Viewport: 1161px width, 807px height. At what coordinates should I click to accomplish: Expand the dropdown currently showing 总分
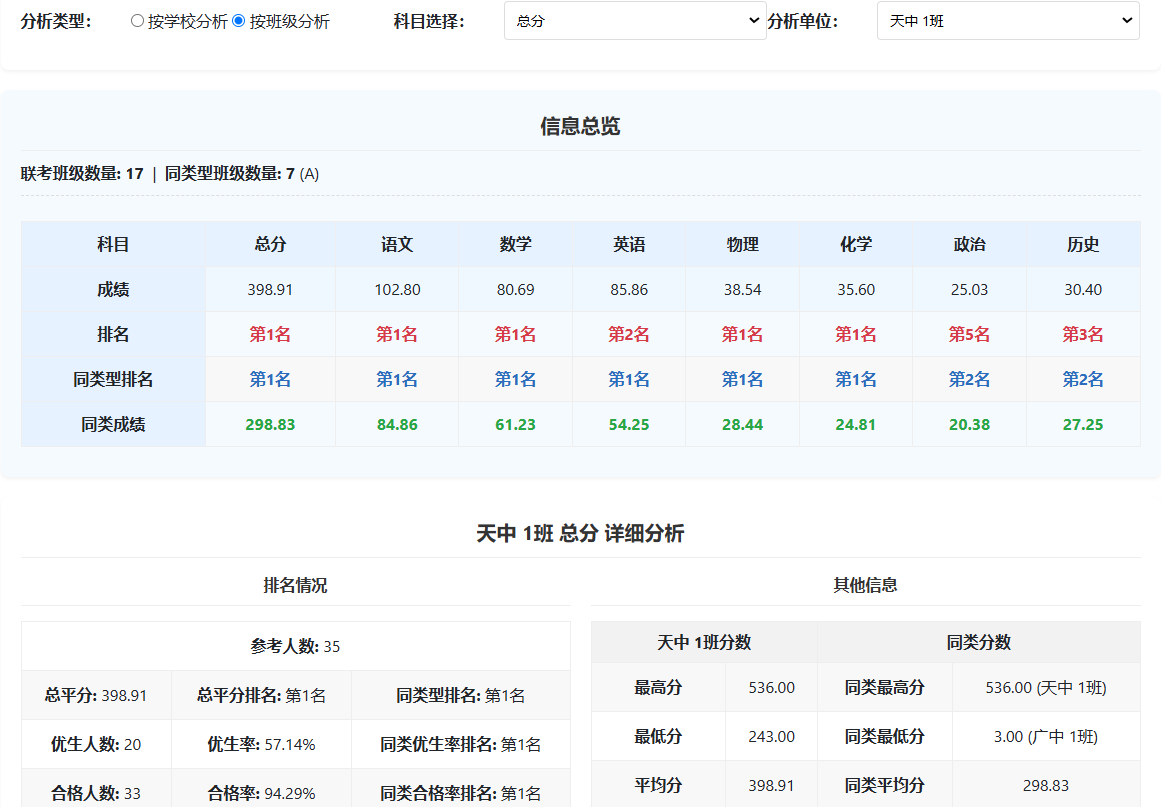coord(635,20)
